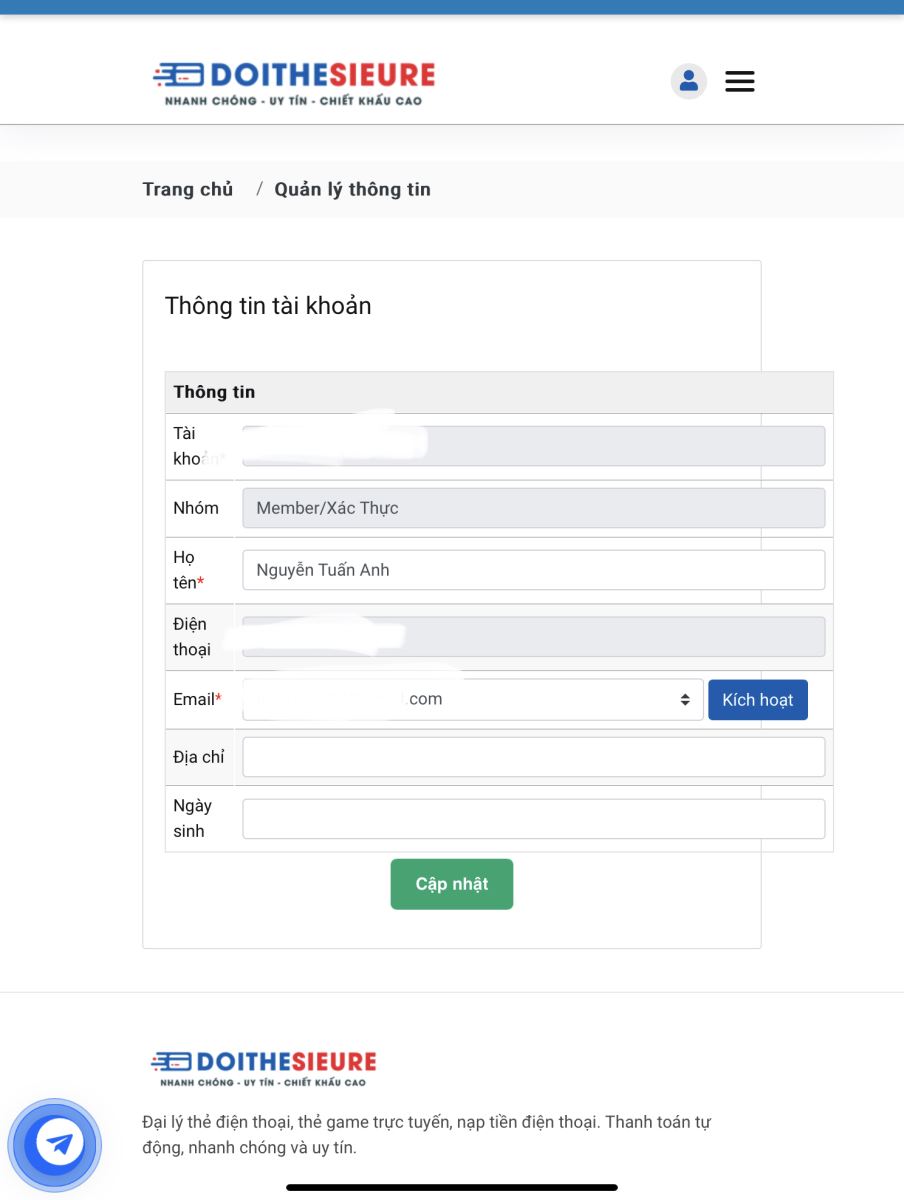Select the Quản lý thông tin breadcrumb

click(352, 189)
